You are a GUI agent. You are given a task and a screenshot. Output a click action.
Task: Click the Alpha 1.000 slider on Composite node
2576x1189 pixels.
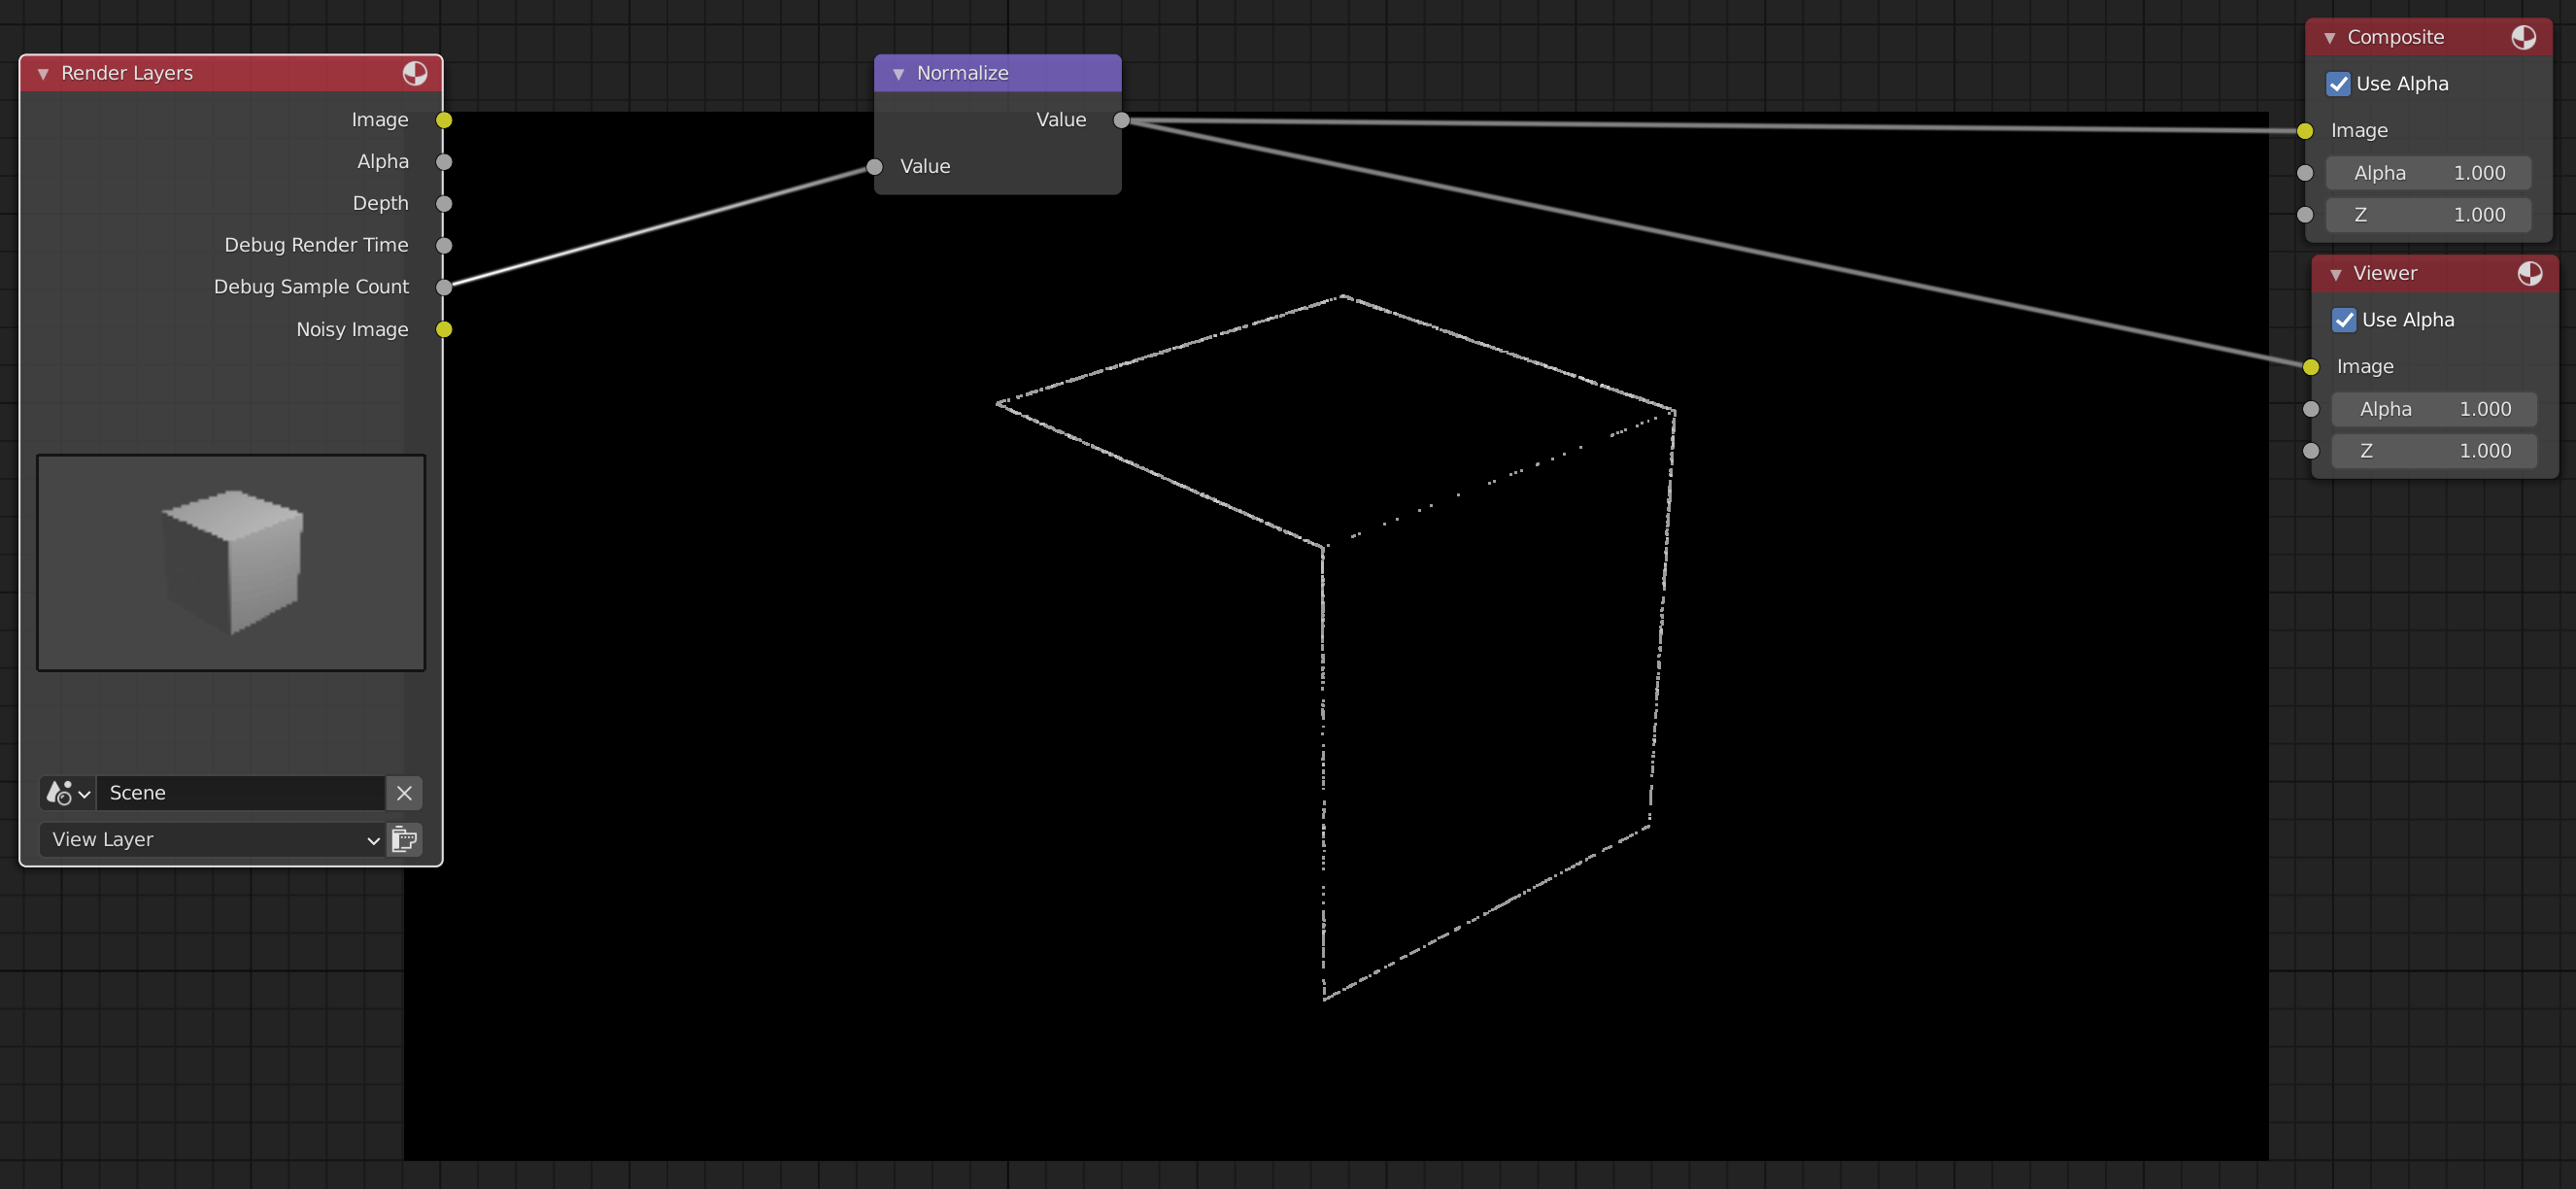click(2428, 172)
